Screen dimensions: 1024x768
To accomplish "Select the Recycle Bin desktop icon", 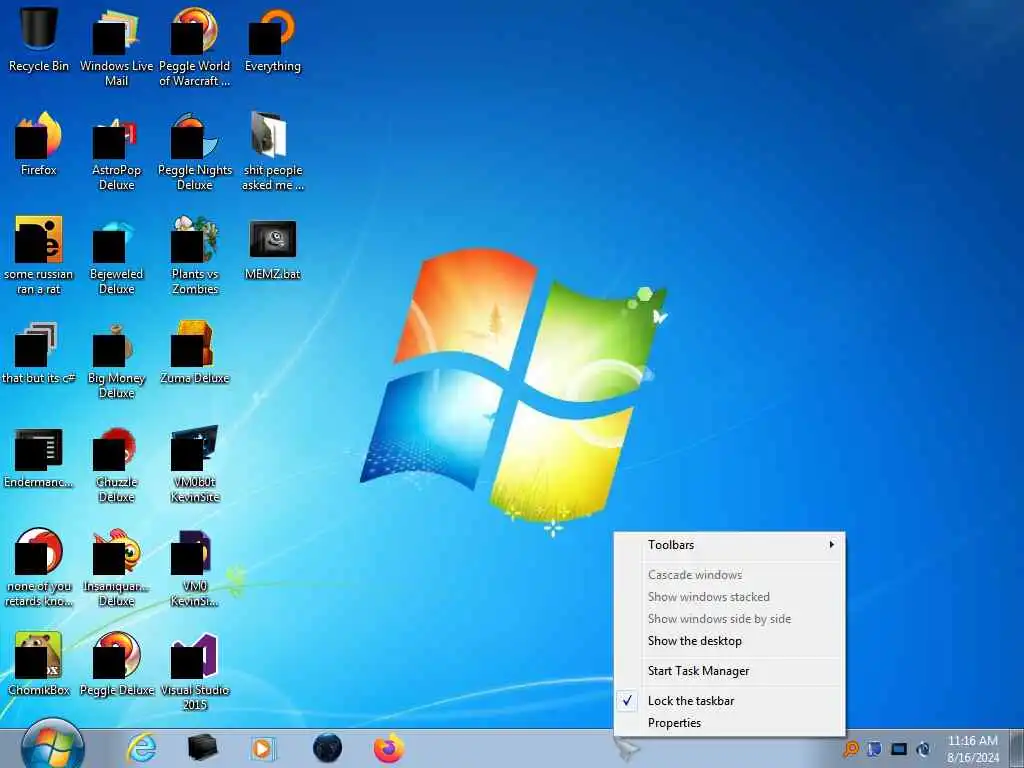I will coord(39,39).
